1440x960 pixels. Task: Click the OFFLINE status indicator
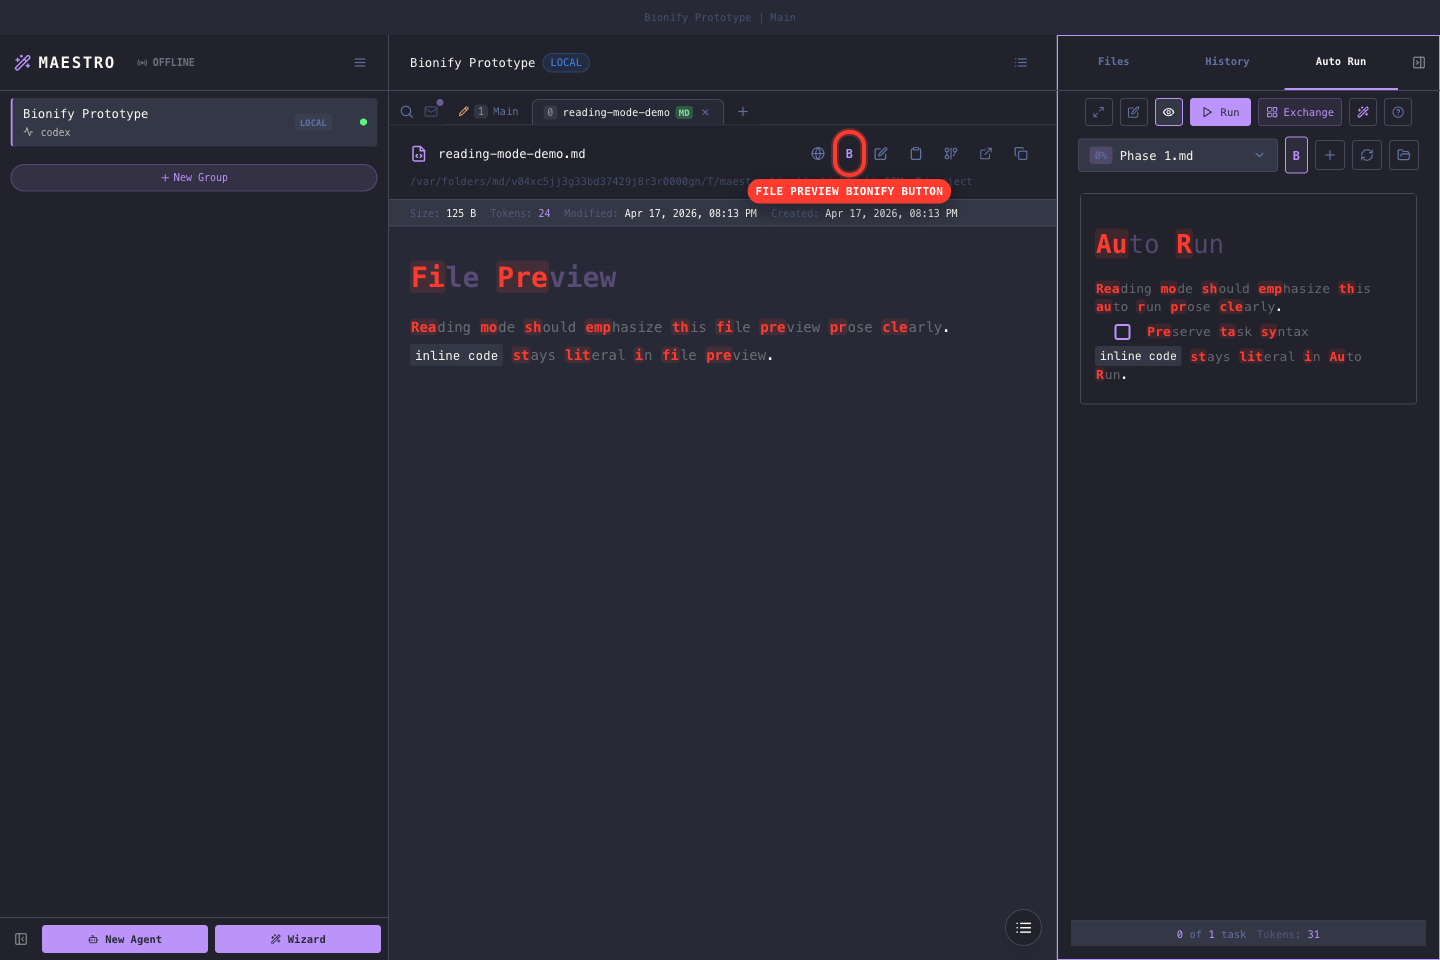pos(166,62)
